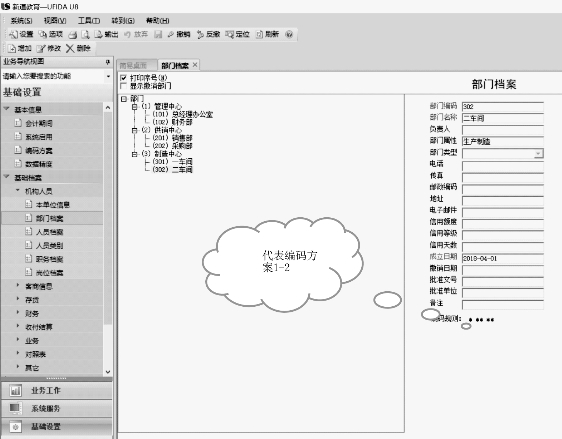Select (201) 销售部 in the tree
This screenshot has width=562, height=439.
pyautogui.click(x=172, y=138)
